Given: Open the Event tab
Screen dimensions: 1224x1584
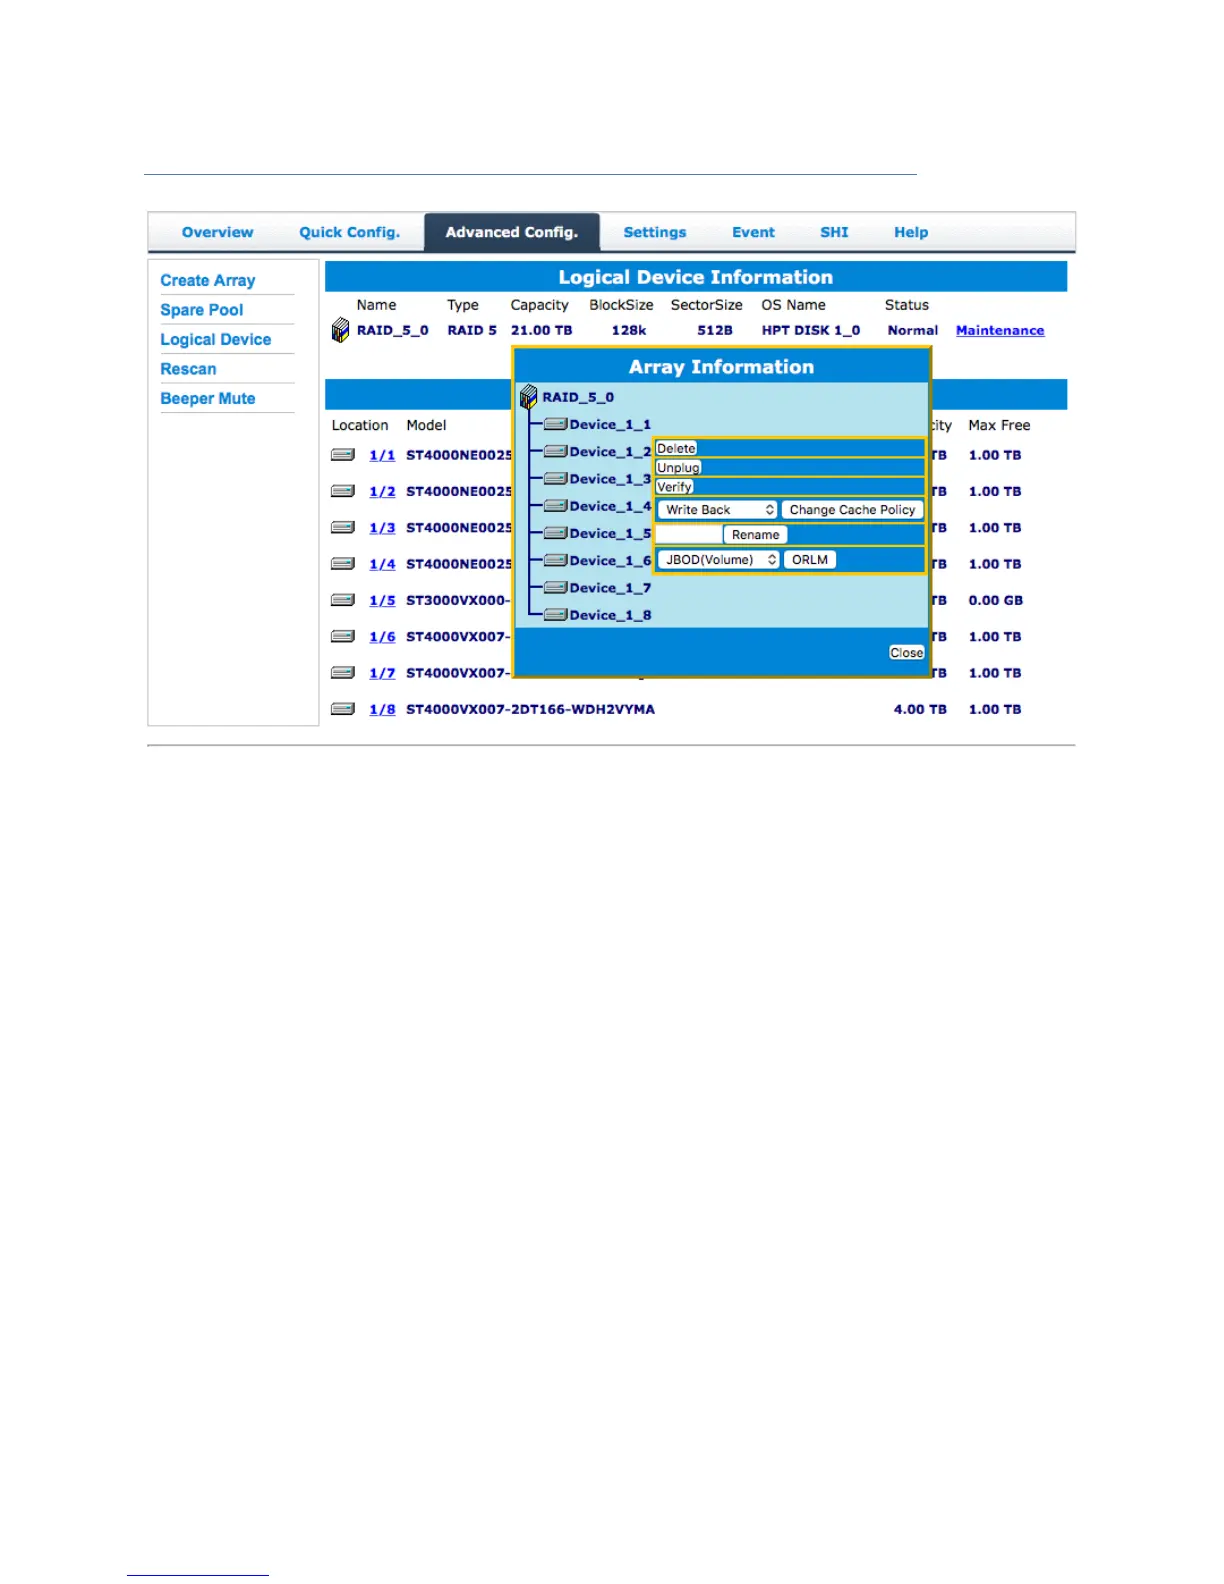Looking at the screenshot, I should (x=753, y=232).
